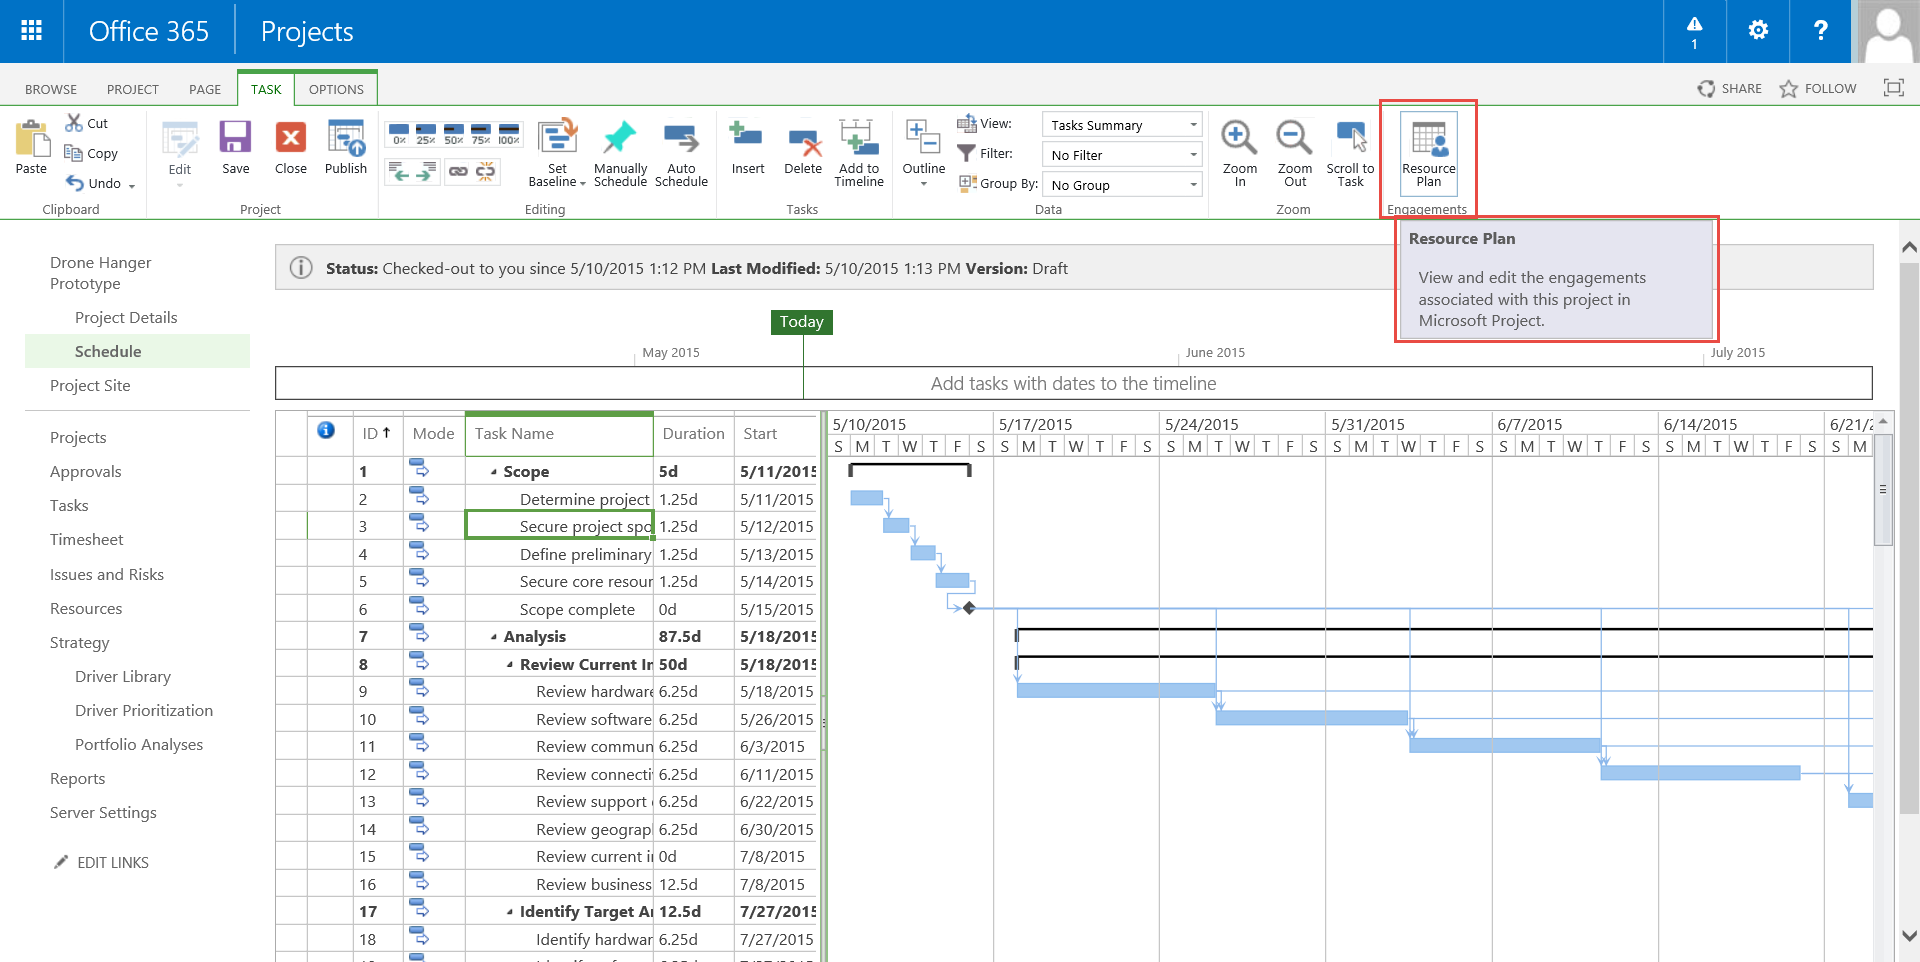Open the Filter dropdown showing No Filter
Viewport: 1920px width, 962px height.
1122,155
